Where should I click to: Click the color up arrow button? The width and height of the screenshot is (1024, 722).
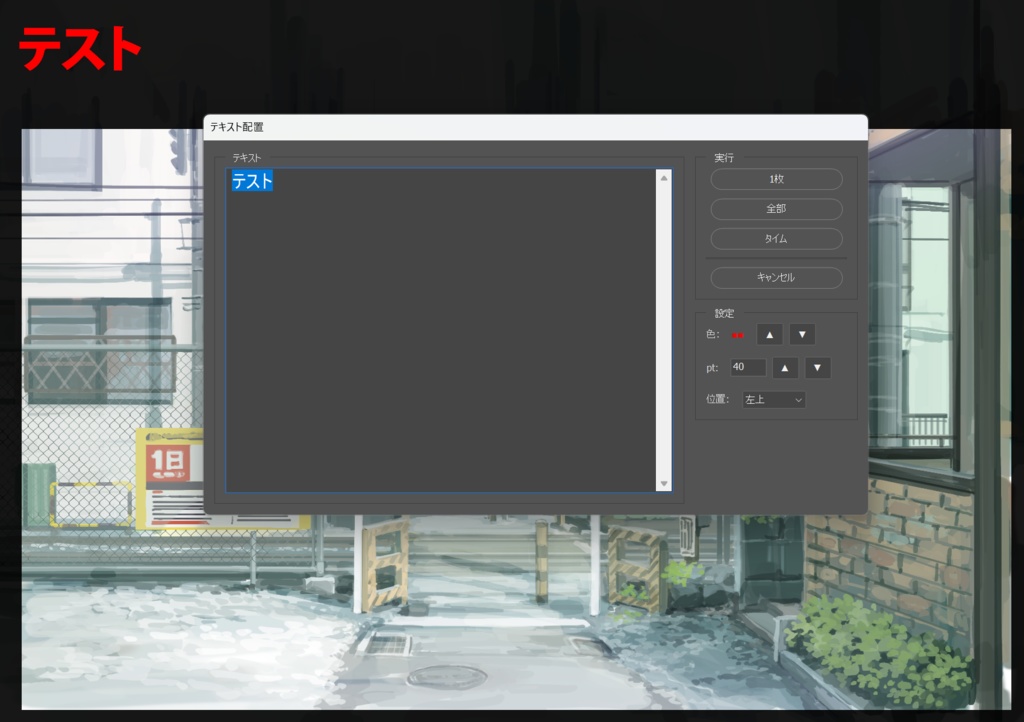tap(769, 335)
